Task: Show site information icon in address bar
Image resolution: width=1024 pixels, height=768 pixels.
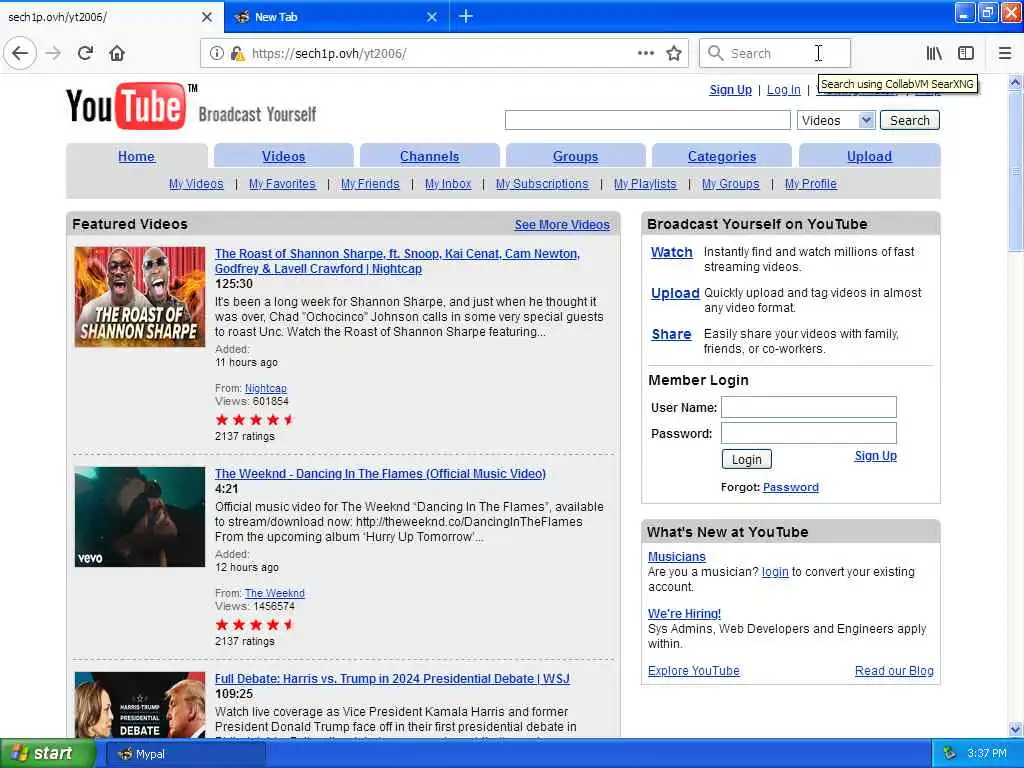Action: tap(216, 53)
